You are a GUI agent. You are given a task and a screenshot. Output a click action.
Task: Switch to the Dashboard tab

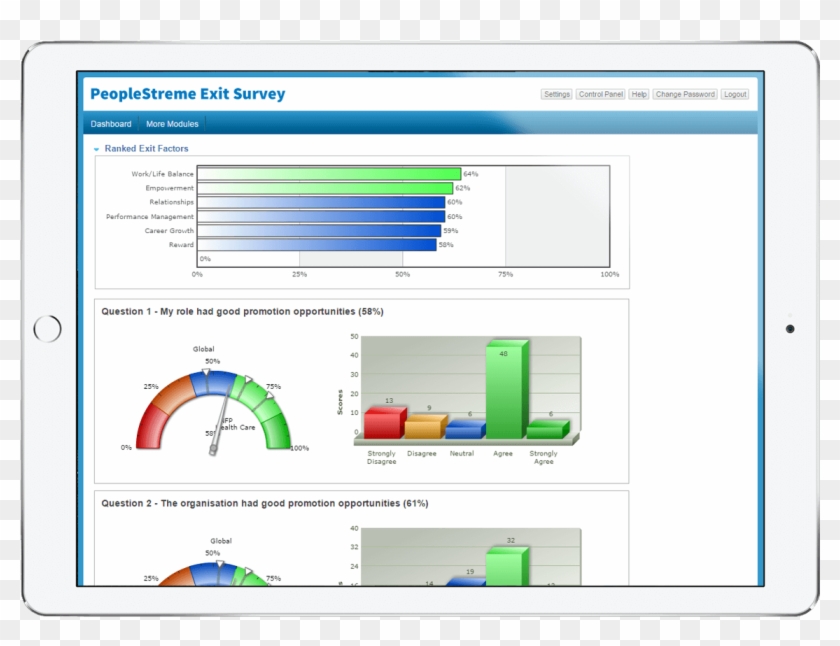click(x=111, y=124)
